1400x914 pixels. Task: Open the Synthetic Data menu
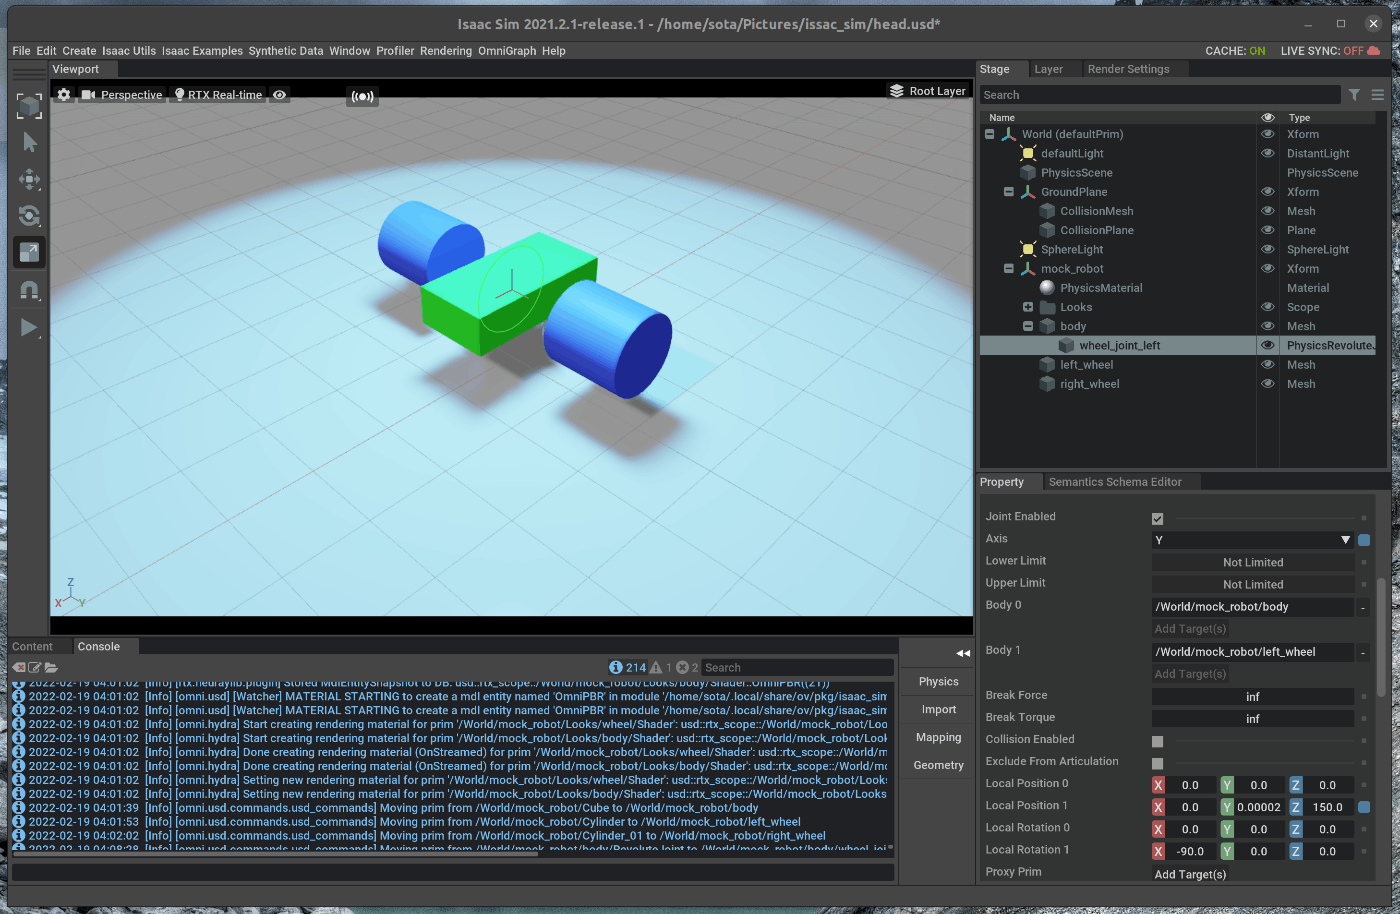click(286, 51)
